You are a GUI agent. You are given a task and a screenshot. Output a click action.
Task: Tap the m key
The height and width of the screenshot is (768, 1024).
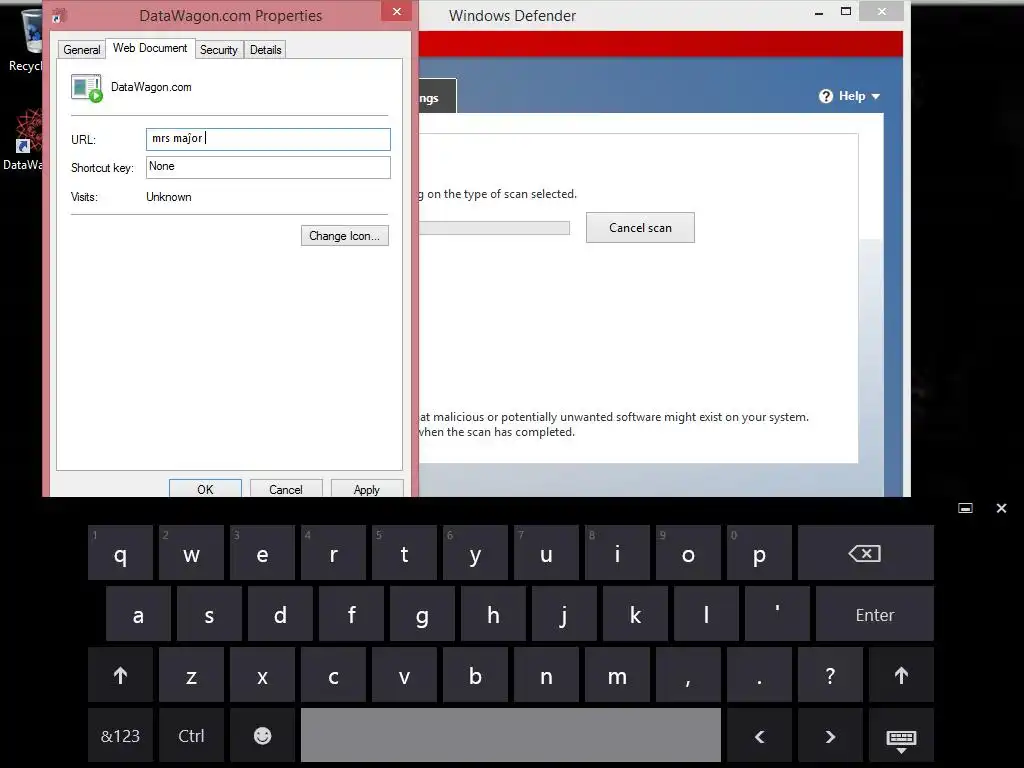coord(617,675)
